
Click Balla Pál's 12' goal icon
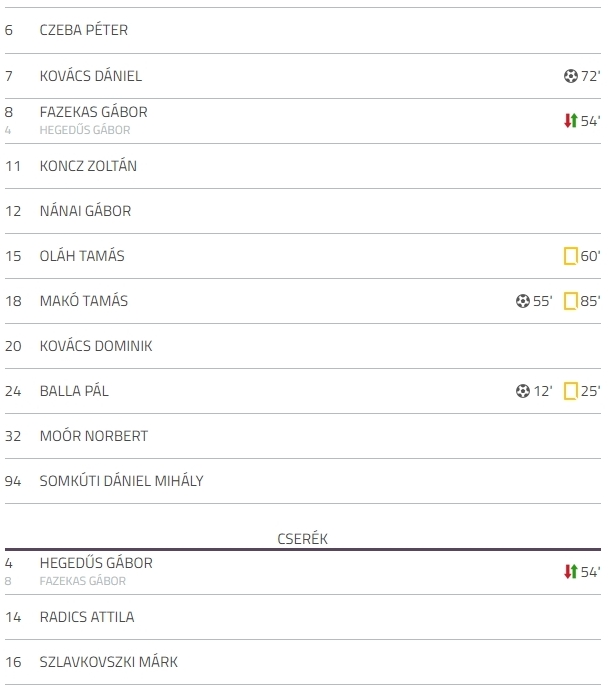click(523, 391)
